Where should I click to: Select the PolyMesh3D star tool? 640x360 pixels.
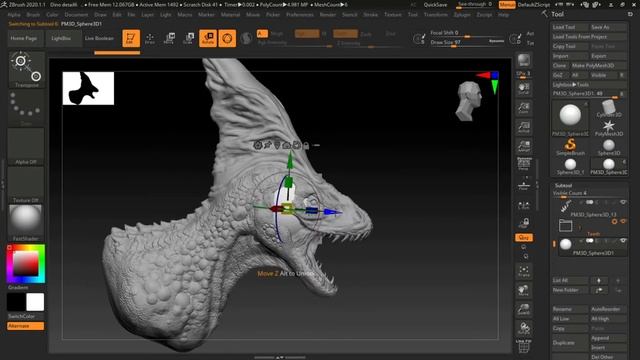pos(609,128)
